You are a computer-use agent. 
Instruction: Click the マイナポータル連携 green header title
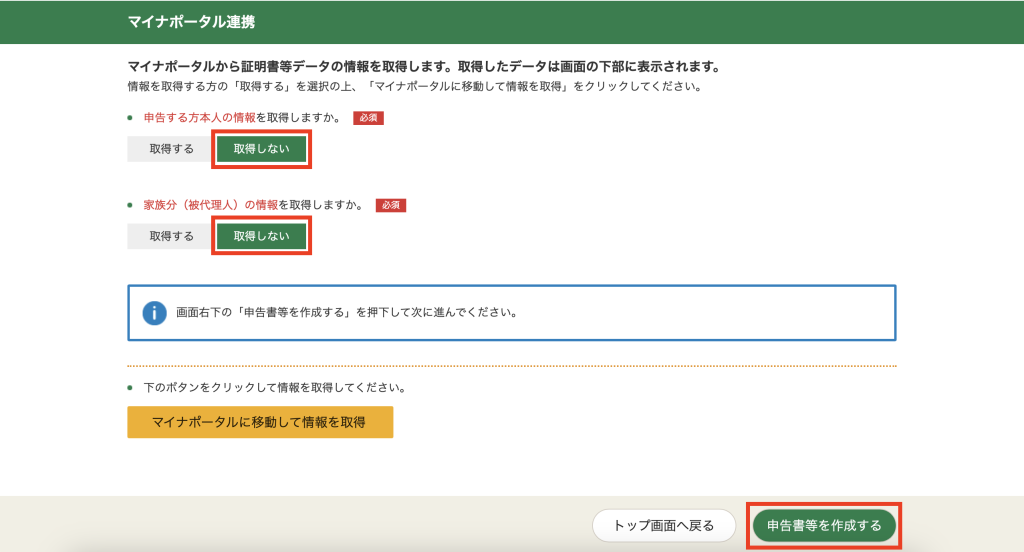pyautogui.click(x=184, y=22)
